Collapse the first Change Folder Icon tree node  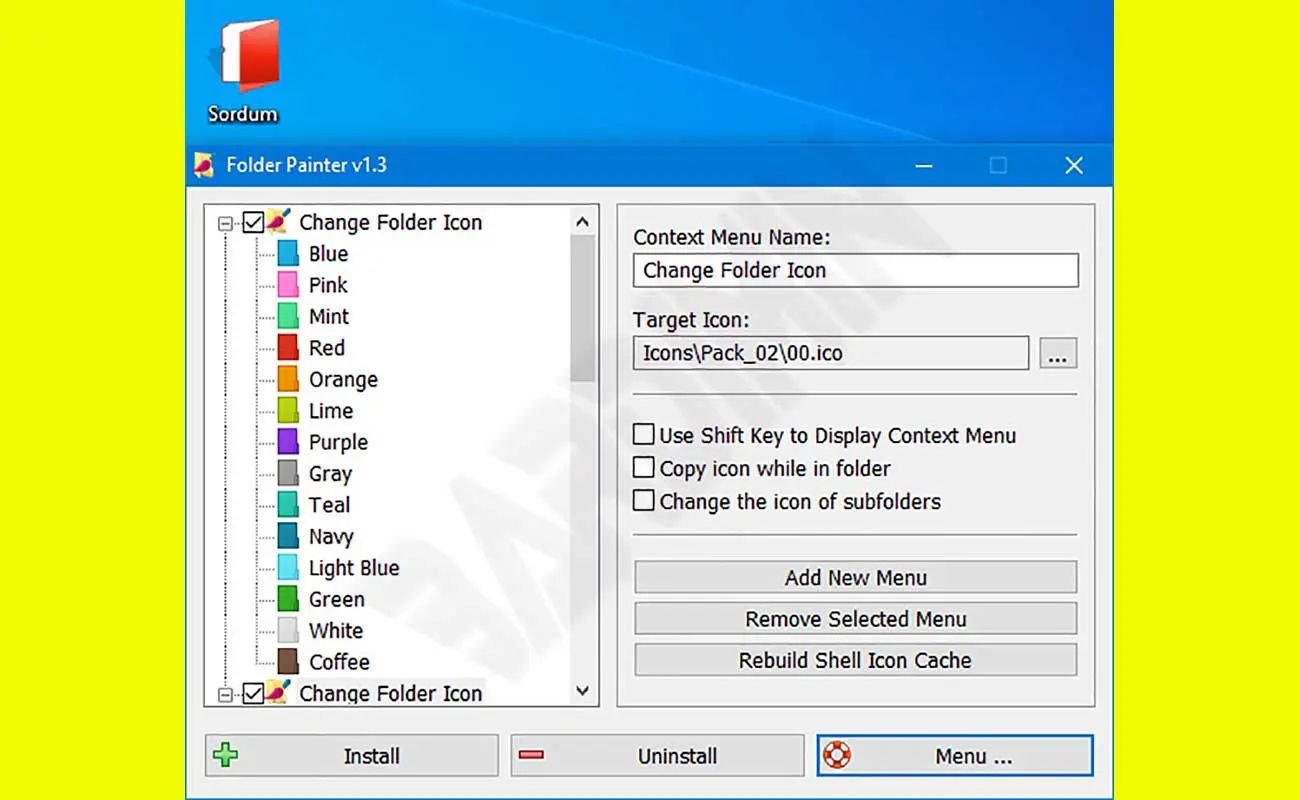[x=225, y=223]
